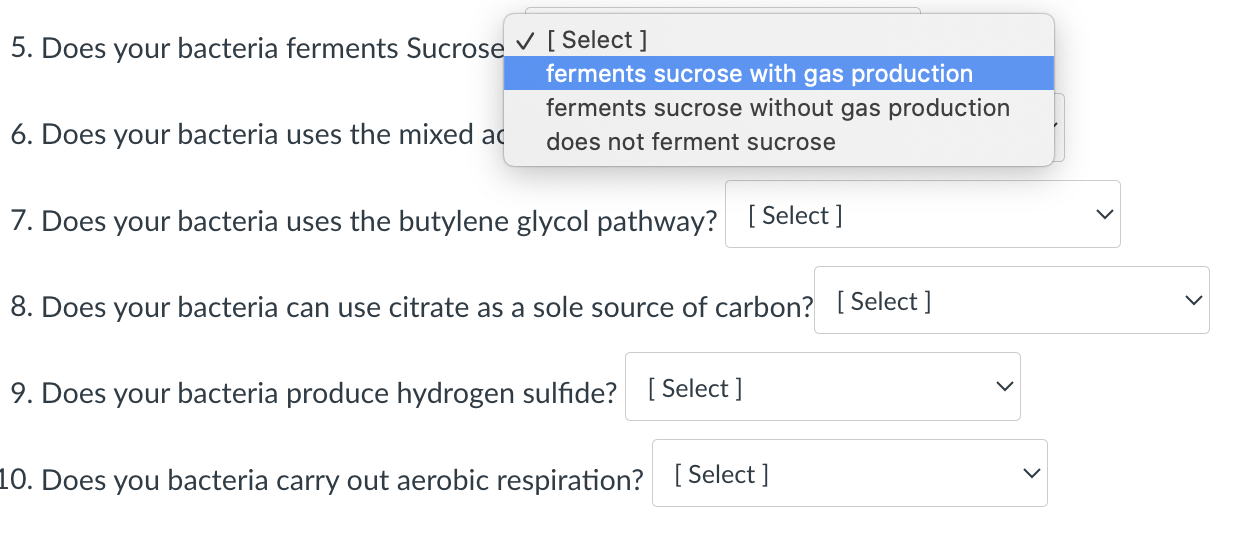
Task: Open the citrate carbon source select box
Action: pyautogui.click(x=1010, y=301)
